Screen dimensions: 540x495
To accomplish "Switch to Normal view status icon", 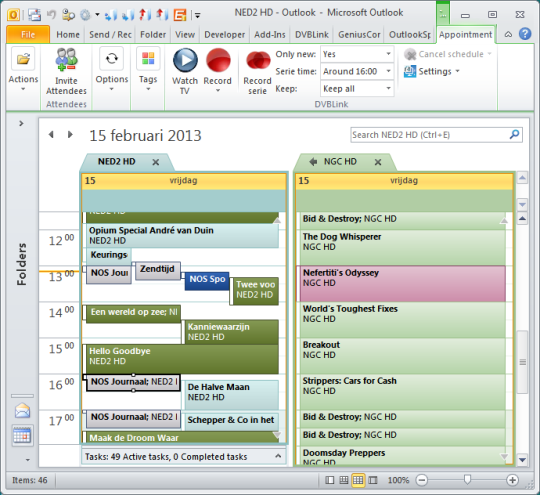I will click(x=330, y=480).
